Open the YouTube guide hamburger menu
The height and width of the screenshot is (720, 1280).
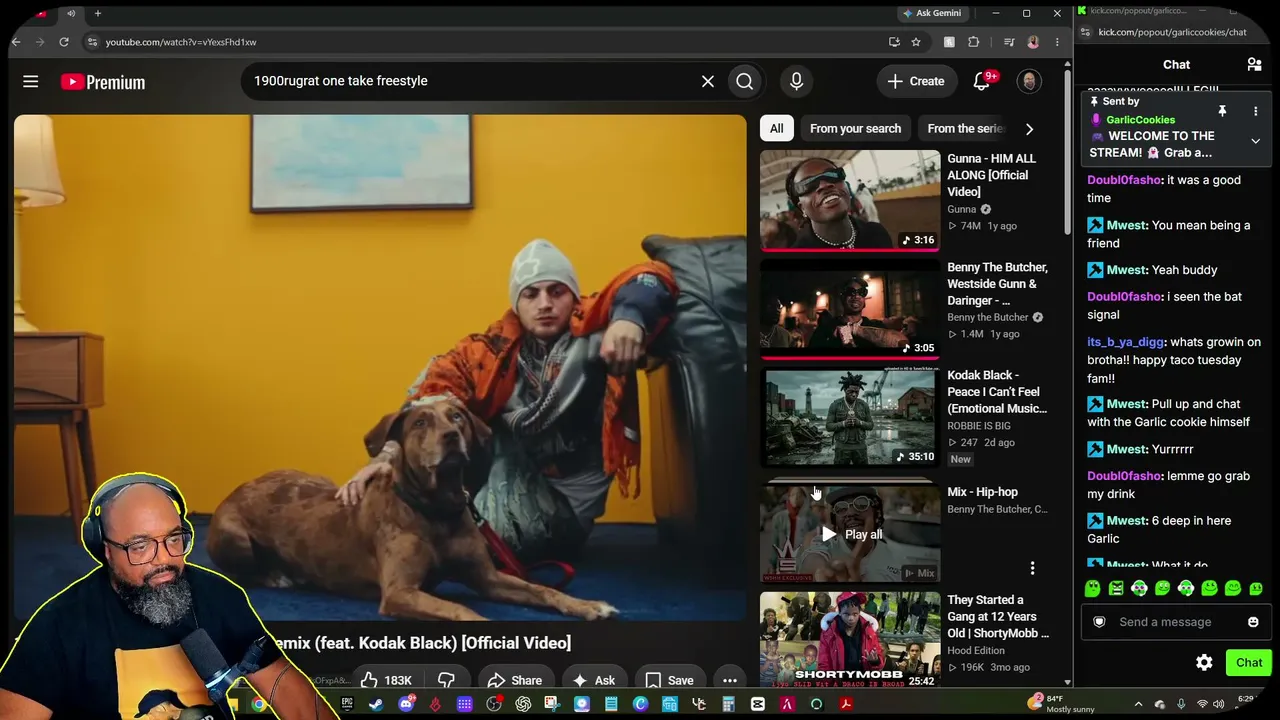[31, 81]
